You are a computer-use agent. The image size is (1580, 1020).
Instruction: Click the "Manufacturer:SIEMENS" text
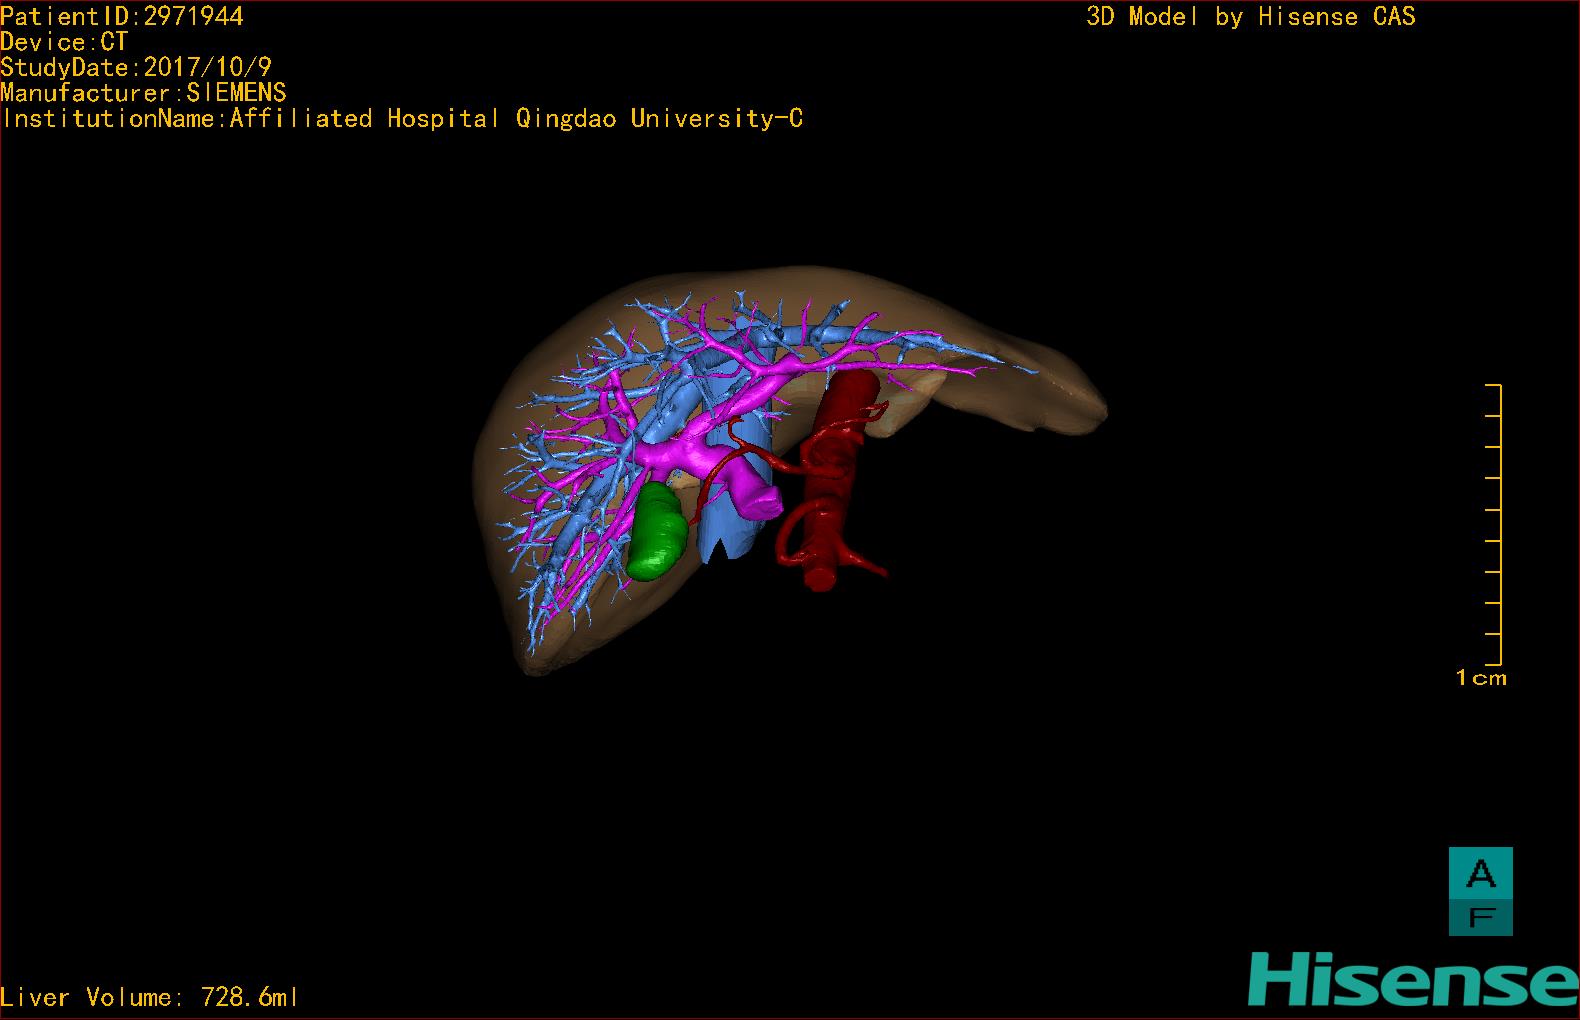pos(143,93)
